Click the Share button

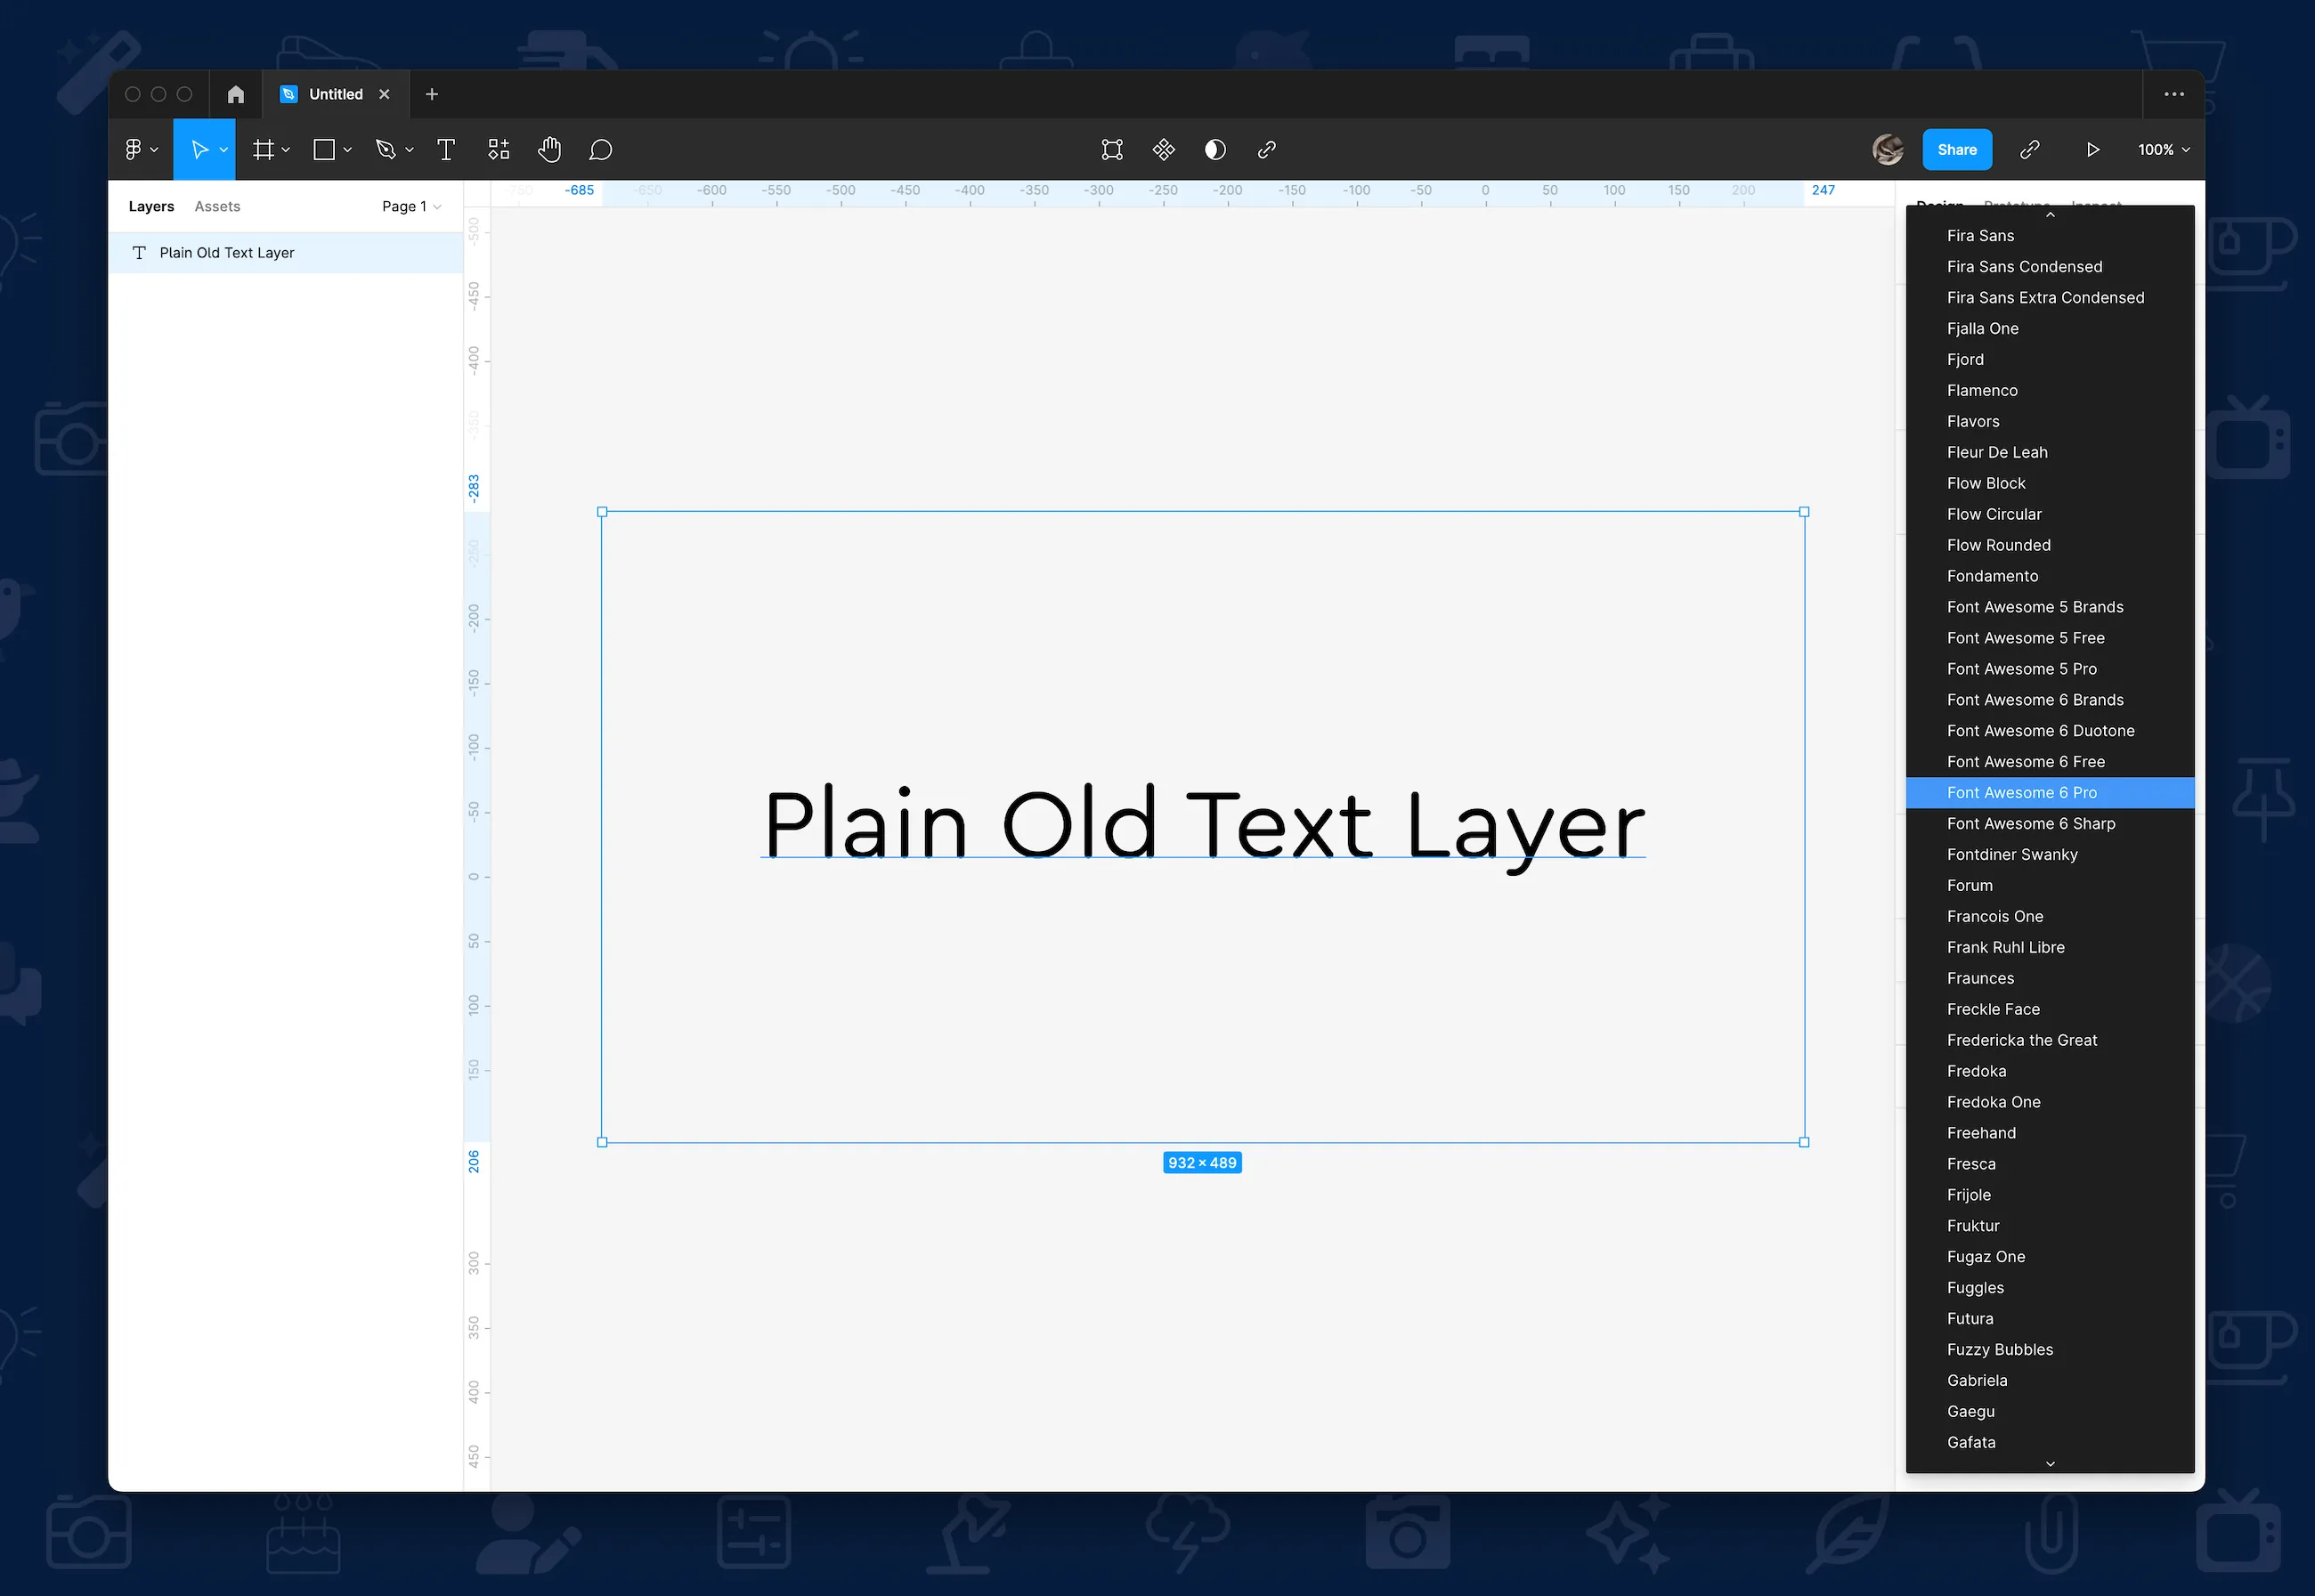click(x=1957, y=149)
